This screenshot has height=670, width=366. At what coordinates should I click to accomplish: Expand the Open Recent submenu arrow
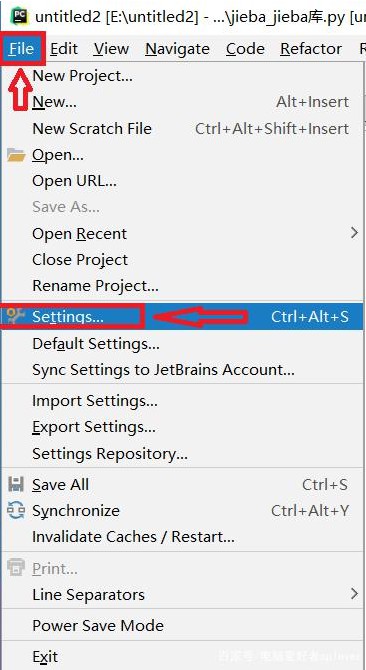(354, 233)
